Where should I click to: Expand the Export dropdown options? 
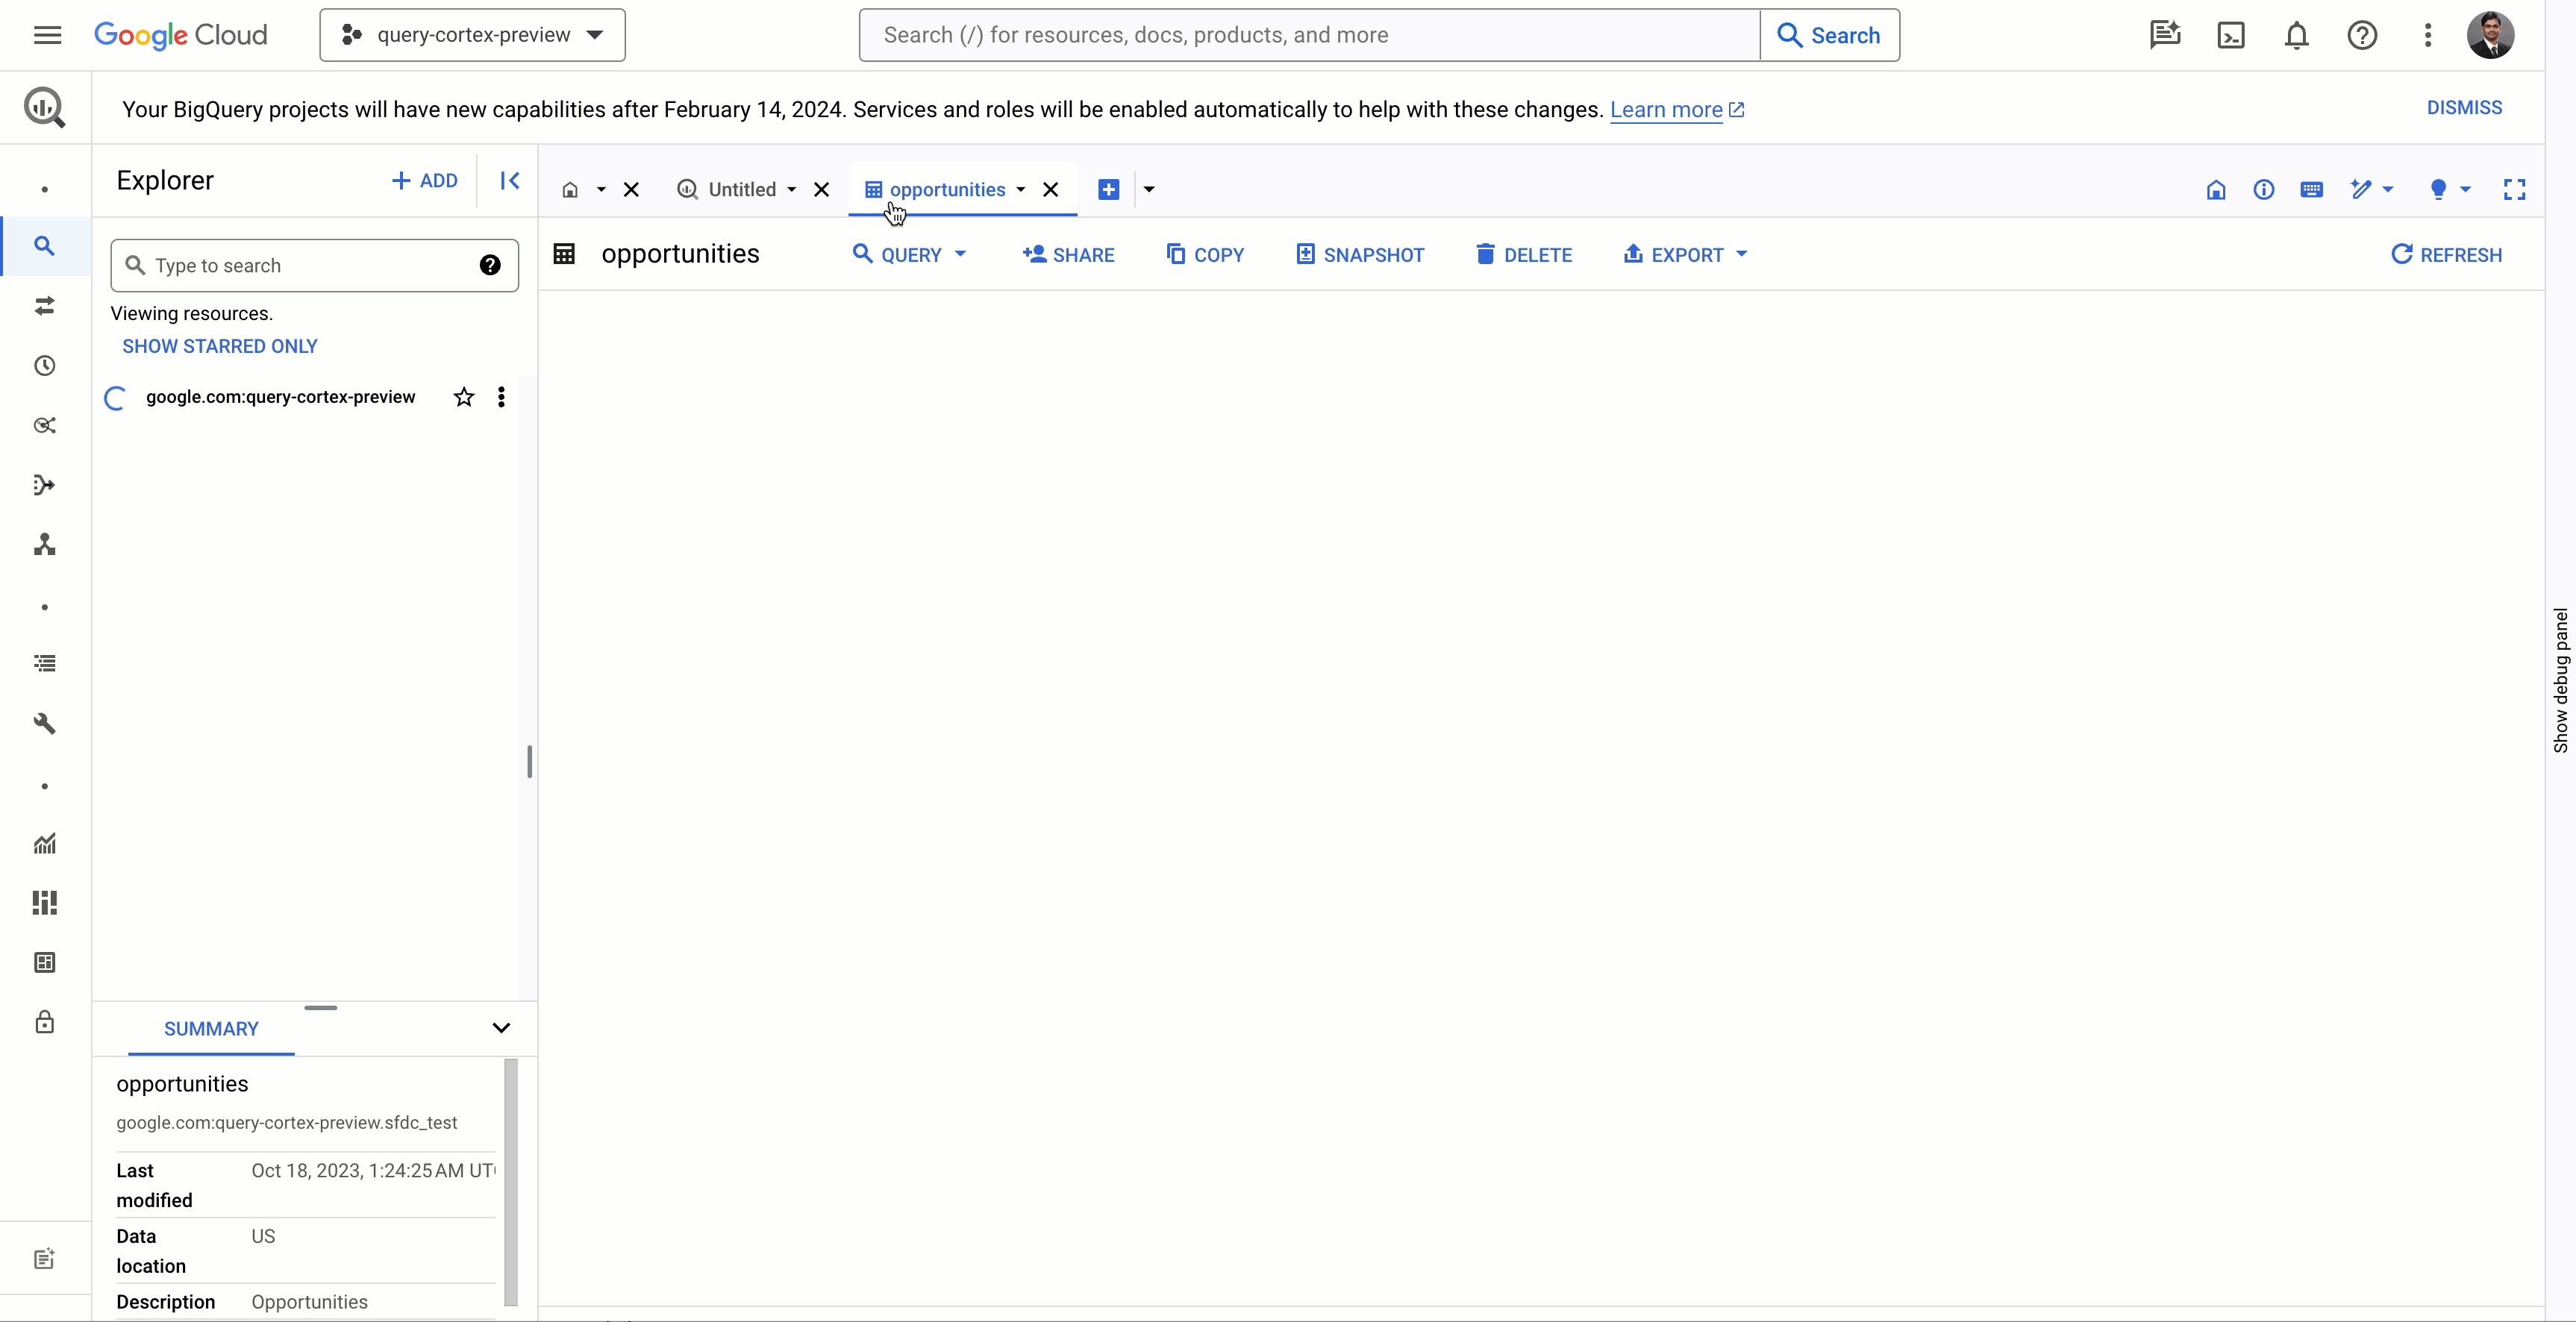coord(1743,254)
